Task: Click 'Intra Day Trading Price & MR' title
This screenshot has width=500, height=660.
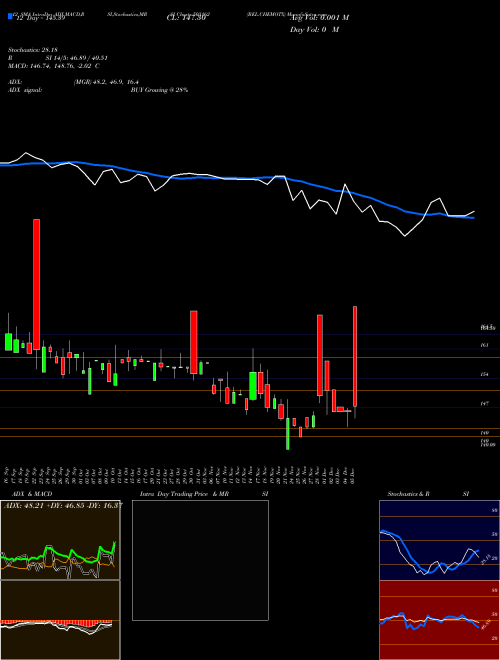Action: click(x=184, y=494)
